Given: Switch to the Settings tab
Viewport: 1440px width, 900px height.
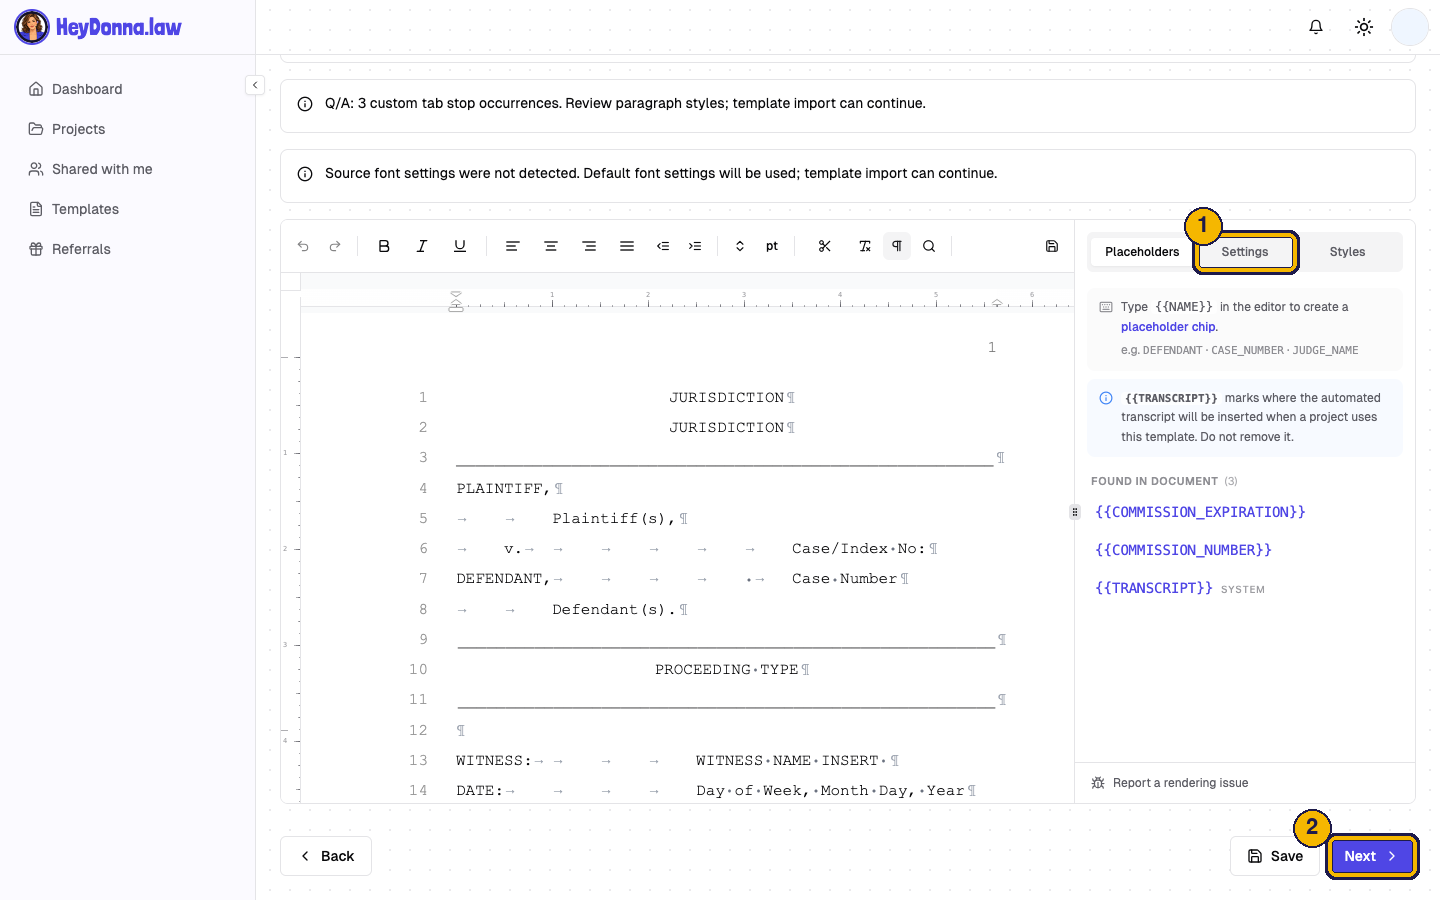Looking at the screenshot, I should (1245, 252).
